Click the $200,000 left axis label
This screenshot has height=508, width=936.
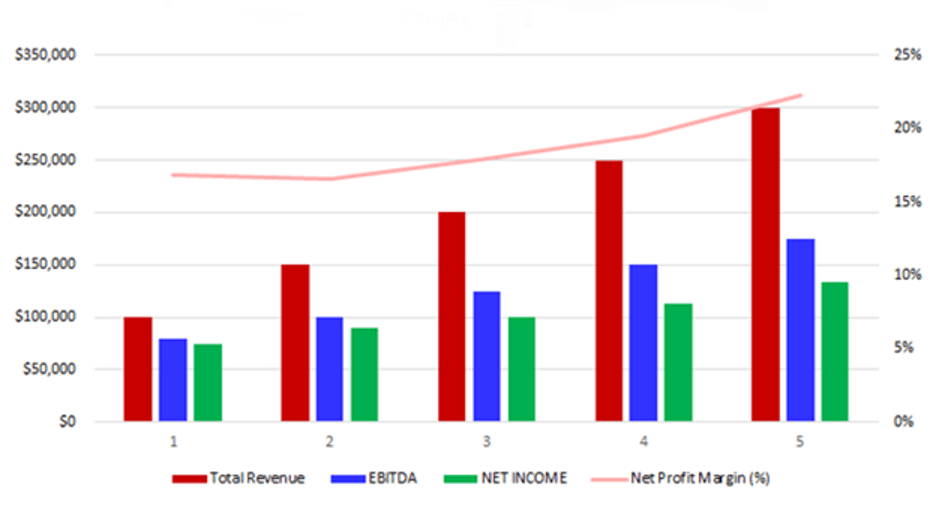(46, 212)
